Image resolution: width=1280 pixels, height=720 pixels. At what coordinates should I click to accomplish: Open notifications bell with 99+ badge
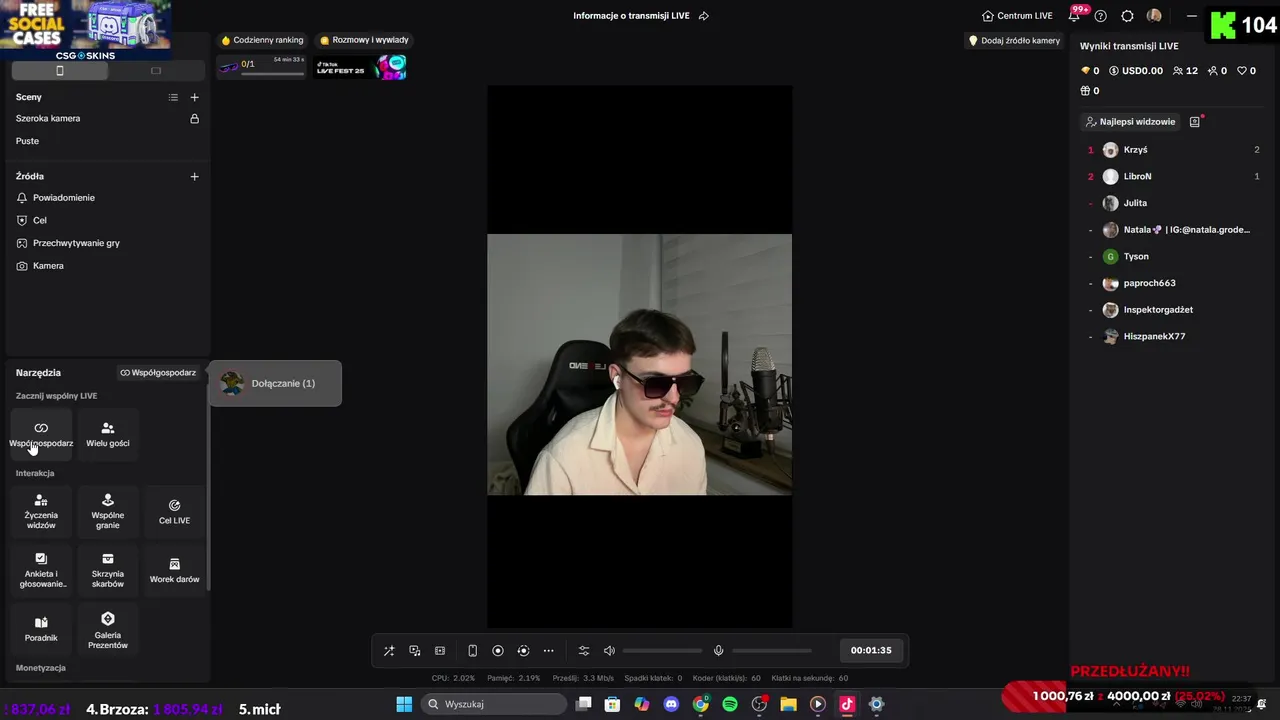click(1075, 15)
